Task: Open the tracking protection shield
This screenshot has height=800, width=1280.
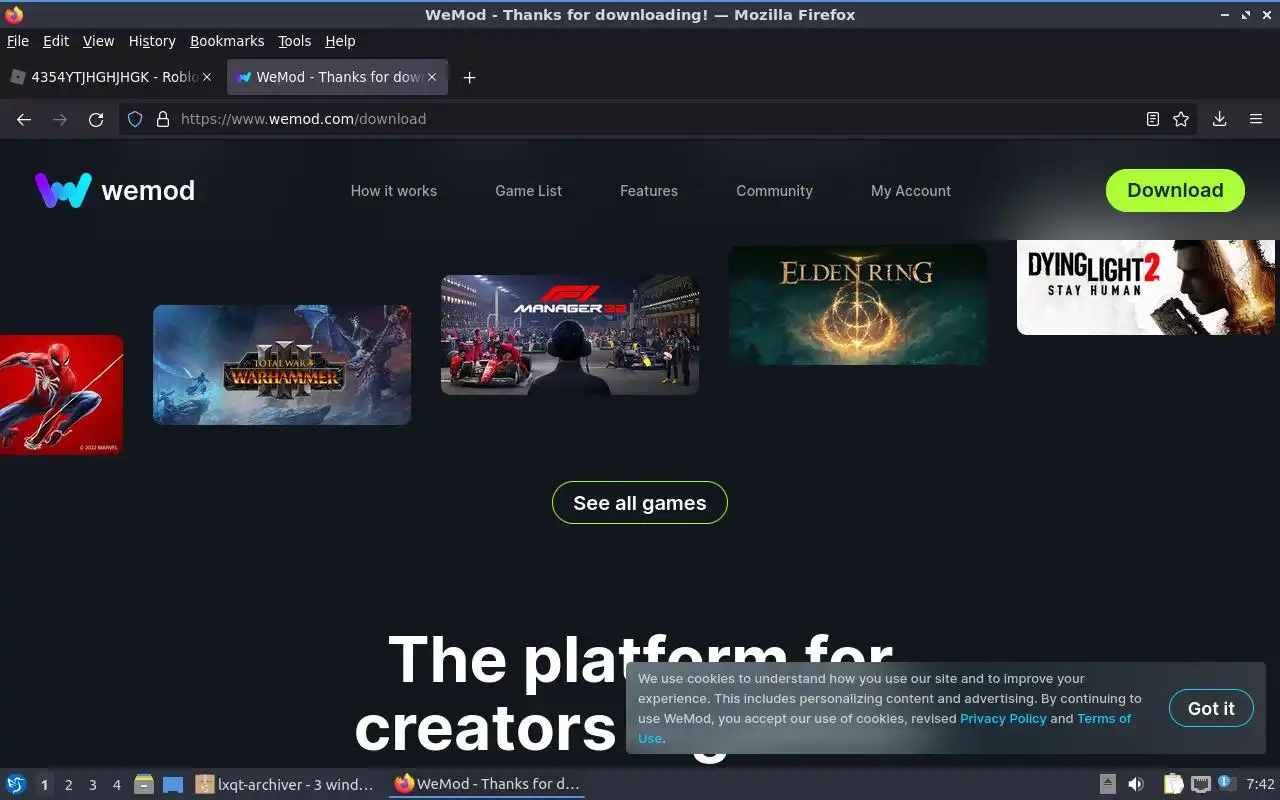Action: pyautogui.click(x=136, y=119)
